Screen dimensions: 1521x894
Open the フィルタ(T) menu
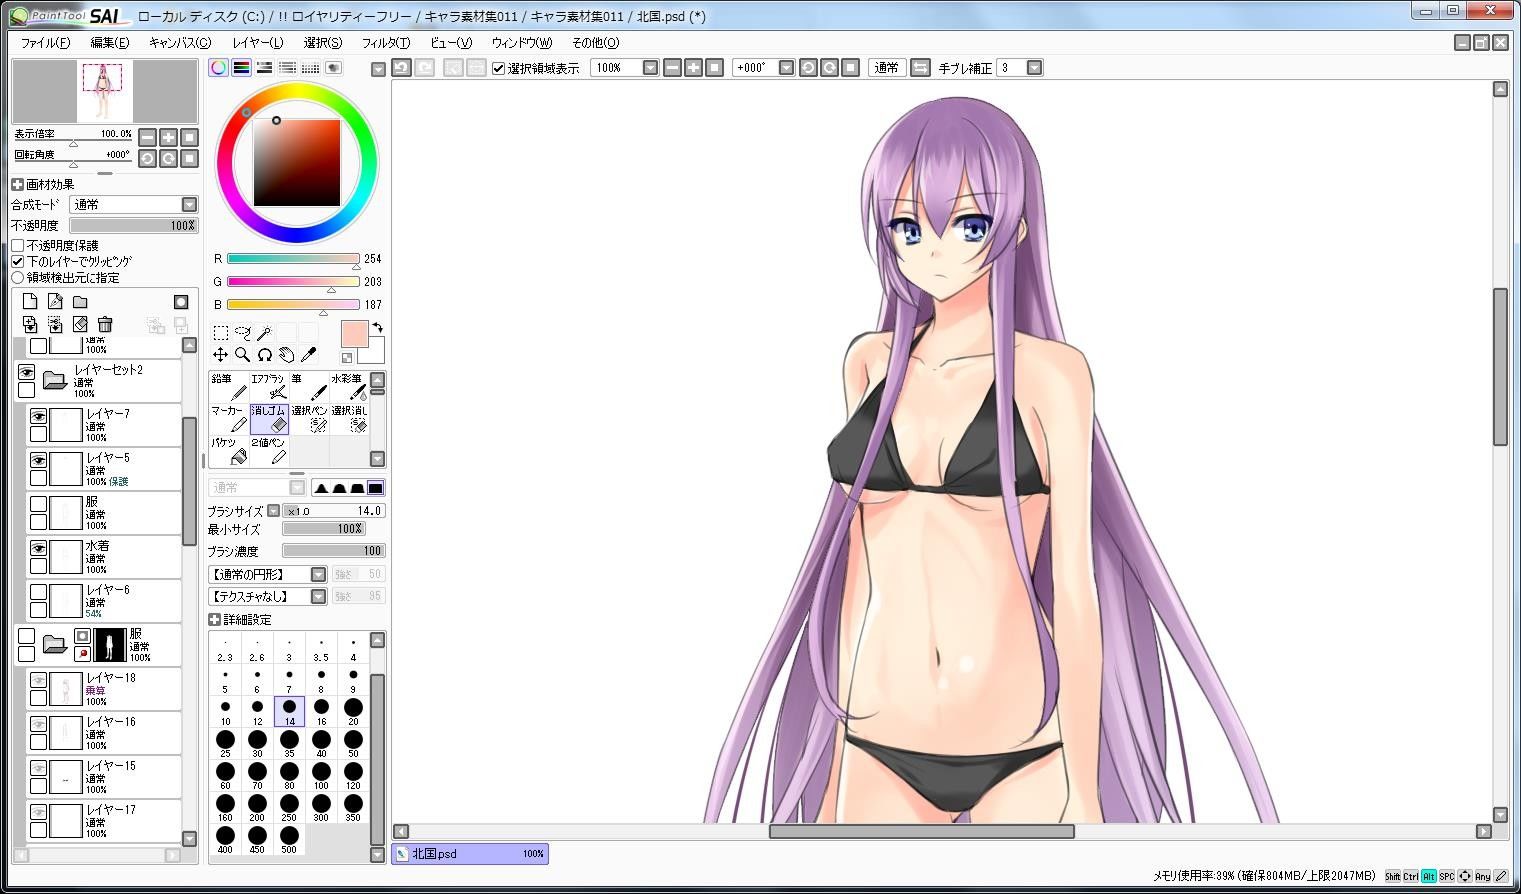pos(385,43)
